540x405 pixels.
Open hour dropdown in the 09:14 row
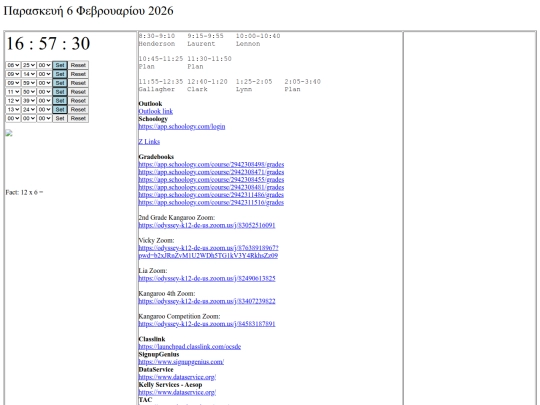(13, 74)
